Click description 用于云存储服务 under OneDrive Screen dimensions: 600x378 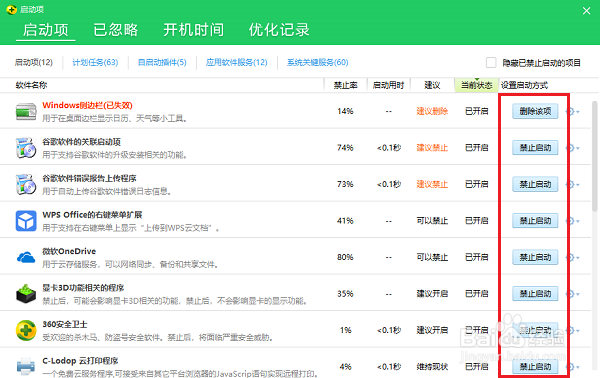130,264
